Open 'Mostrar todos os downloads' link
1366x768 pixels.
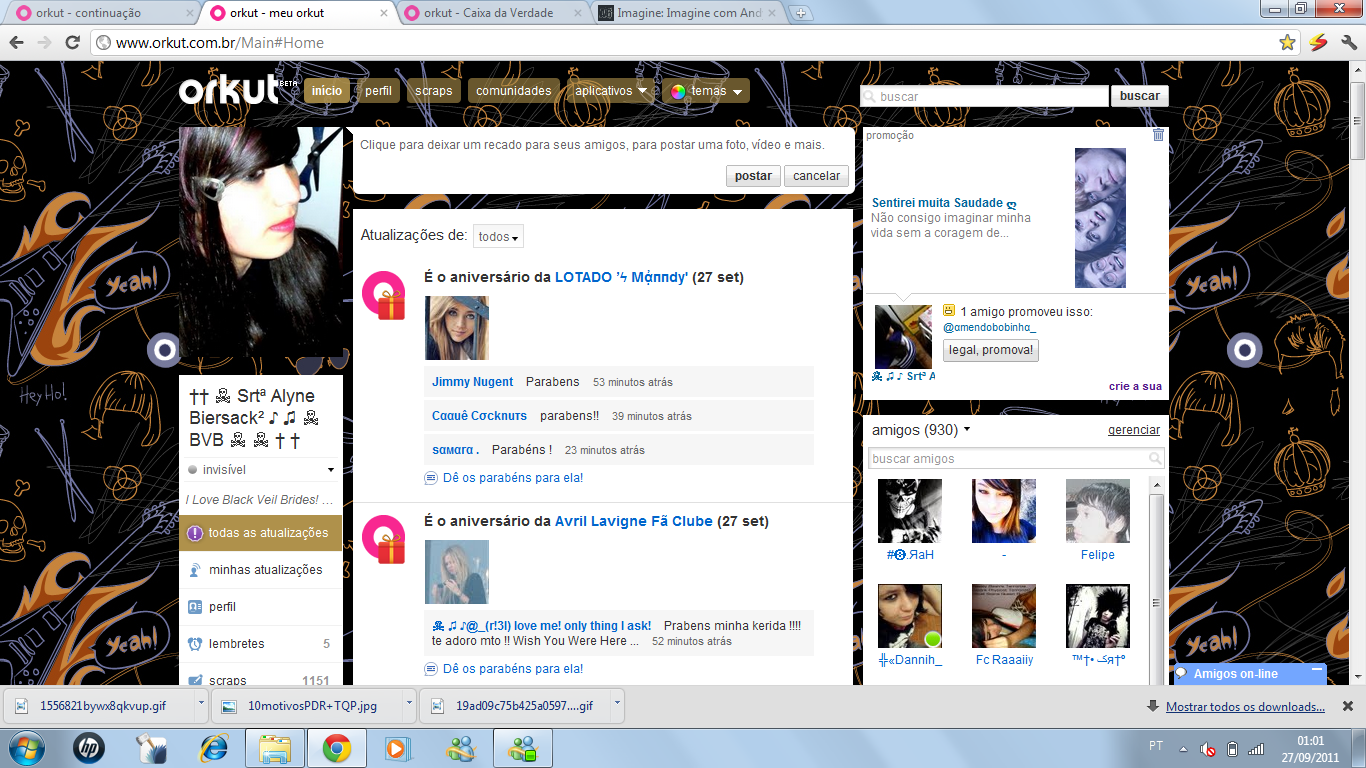1245,707
